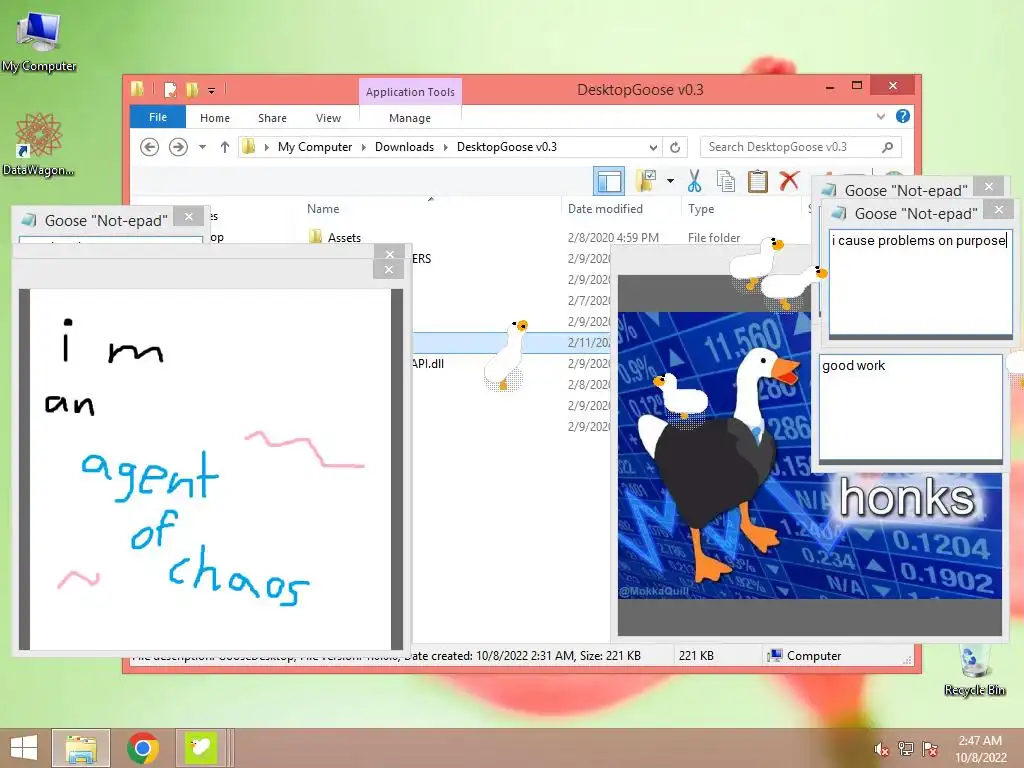1024x768 pixels.
Task: Click the honks goose meme image
Action: tap(810, 455)
